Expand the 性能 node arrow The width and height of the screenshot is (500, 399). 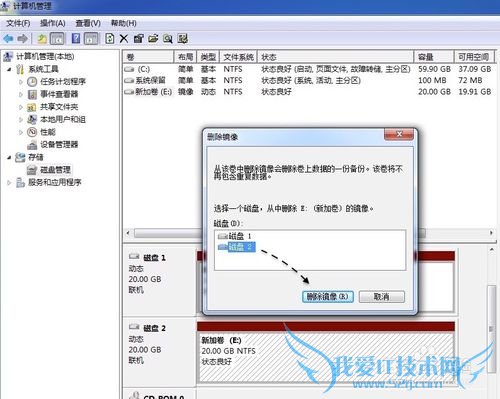tap(21, 132)
